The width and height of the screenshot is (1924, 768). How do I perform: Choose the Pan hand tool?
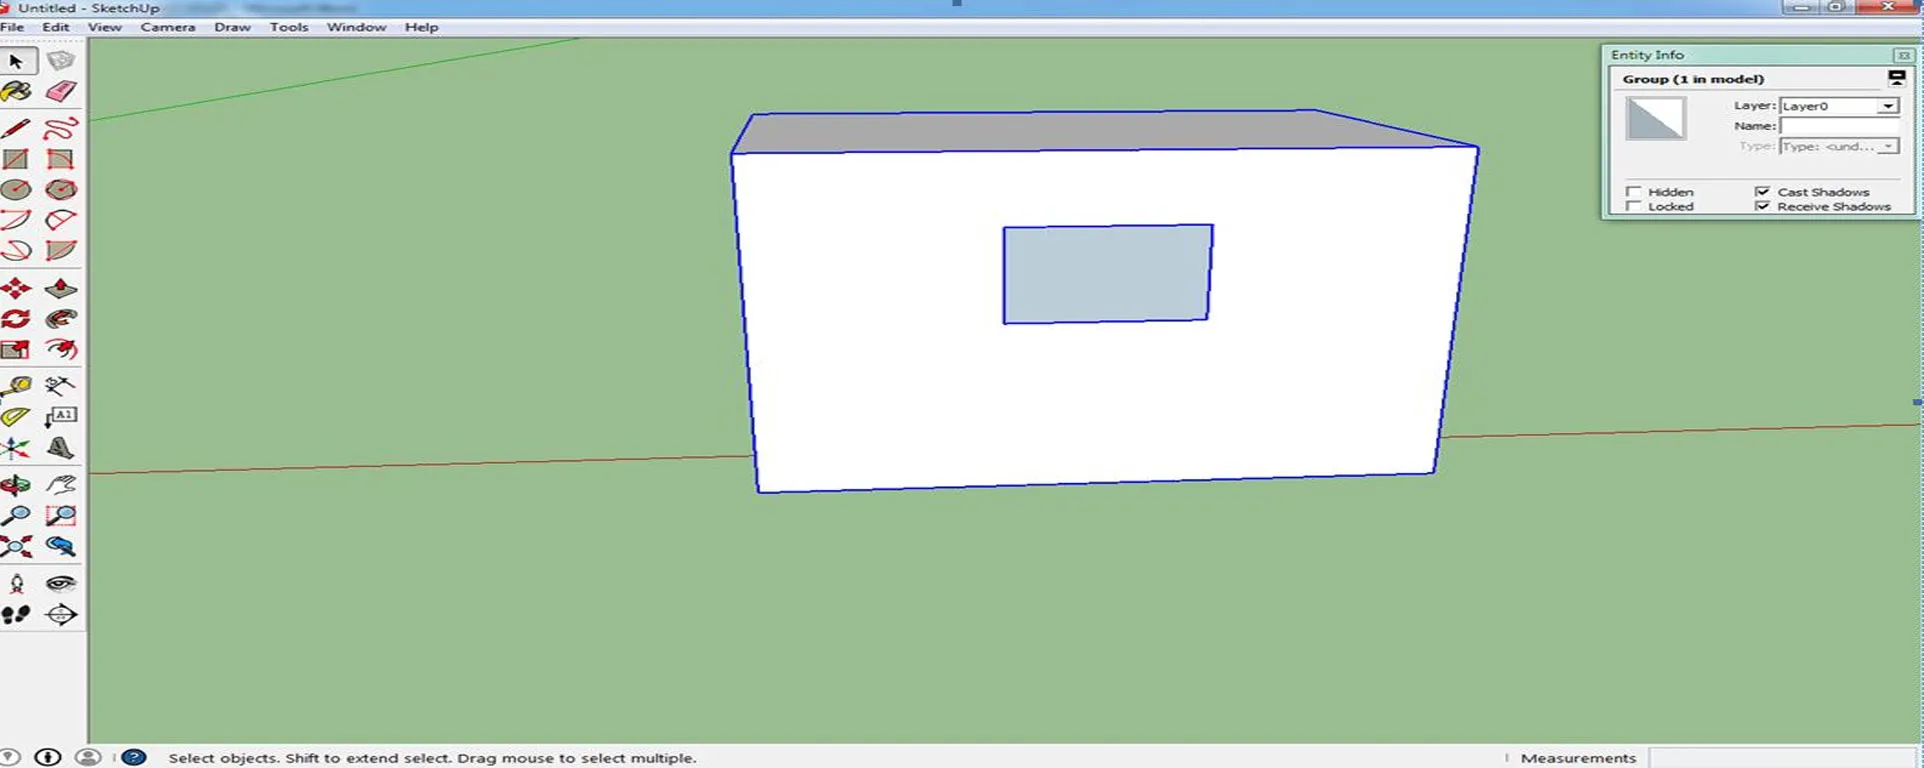61,485
